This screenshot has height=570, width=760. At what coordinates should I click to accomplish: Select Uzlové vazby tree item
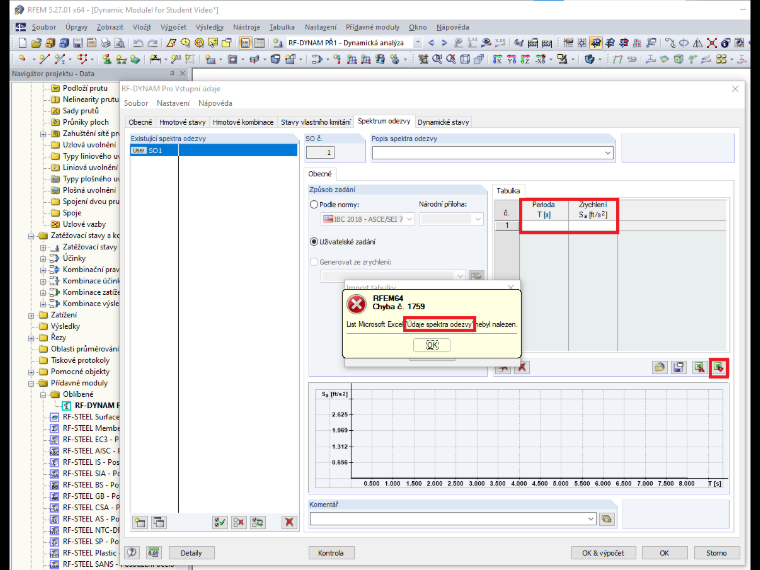tap(84, 224)
